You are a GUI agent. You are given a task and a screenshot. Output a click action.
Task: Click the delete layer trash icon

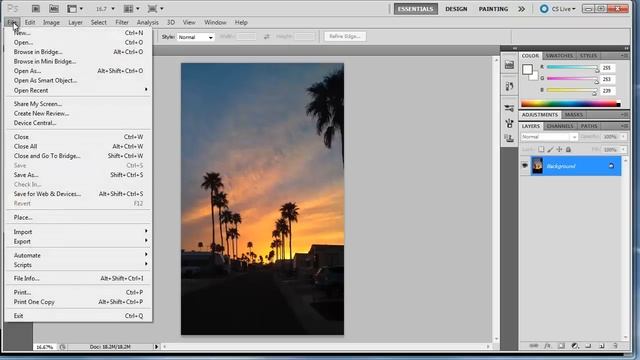click(x=615, y=346)
